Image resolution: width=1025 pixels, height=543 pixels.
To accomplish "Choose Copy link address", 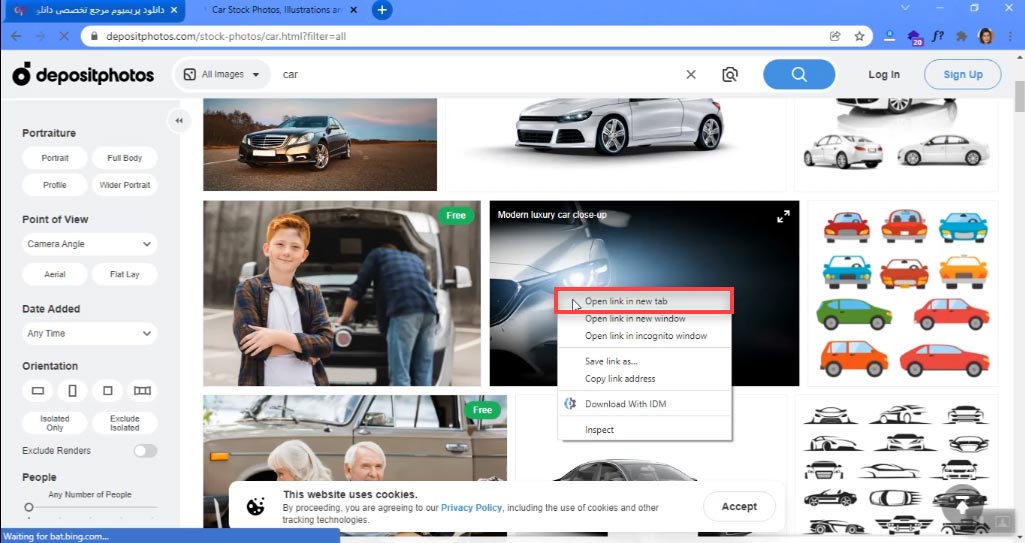I will (644, 379).
